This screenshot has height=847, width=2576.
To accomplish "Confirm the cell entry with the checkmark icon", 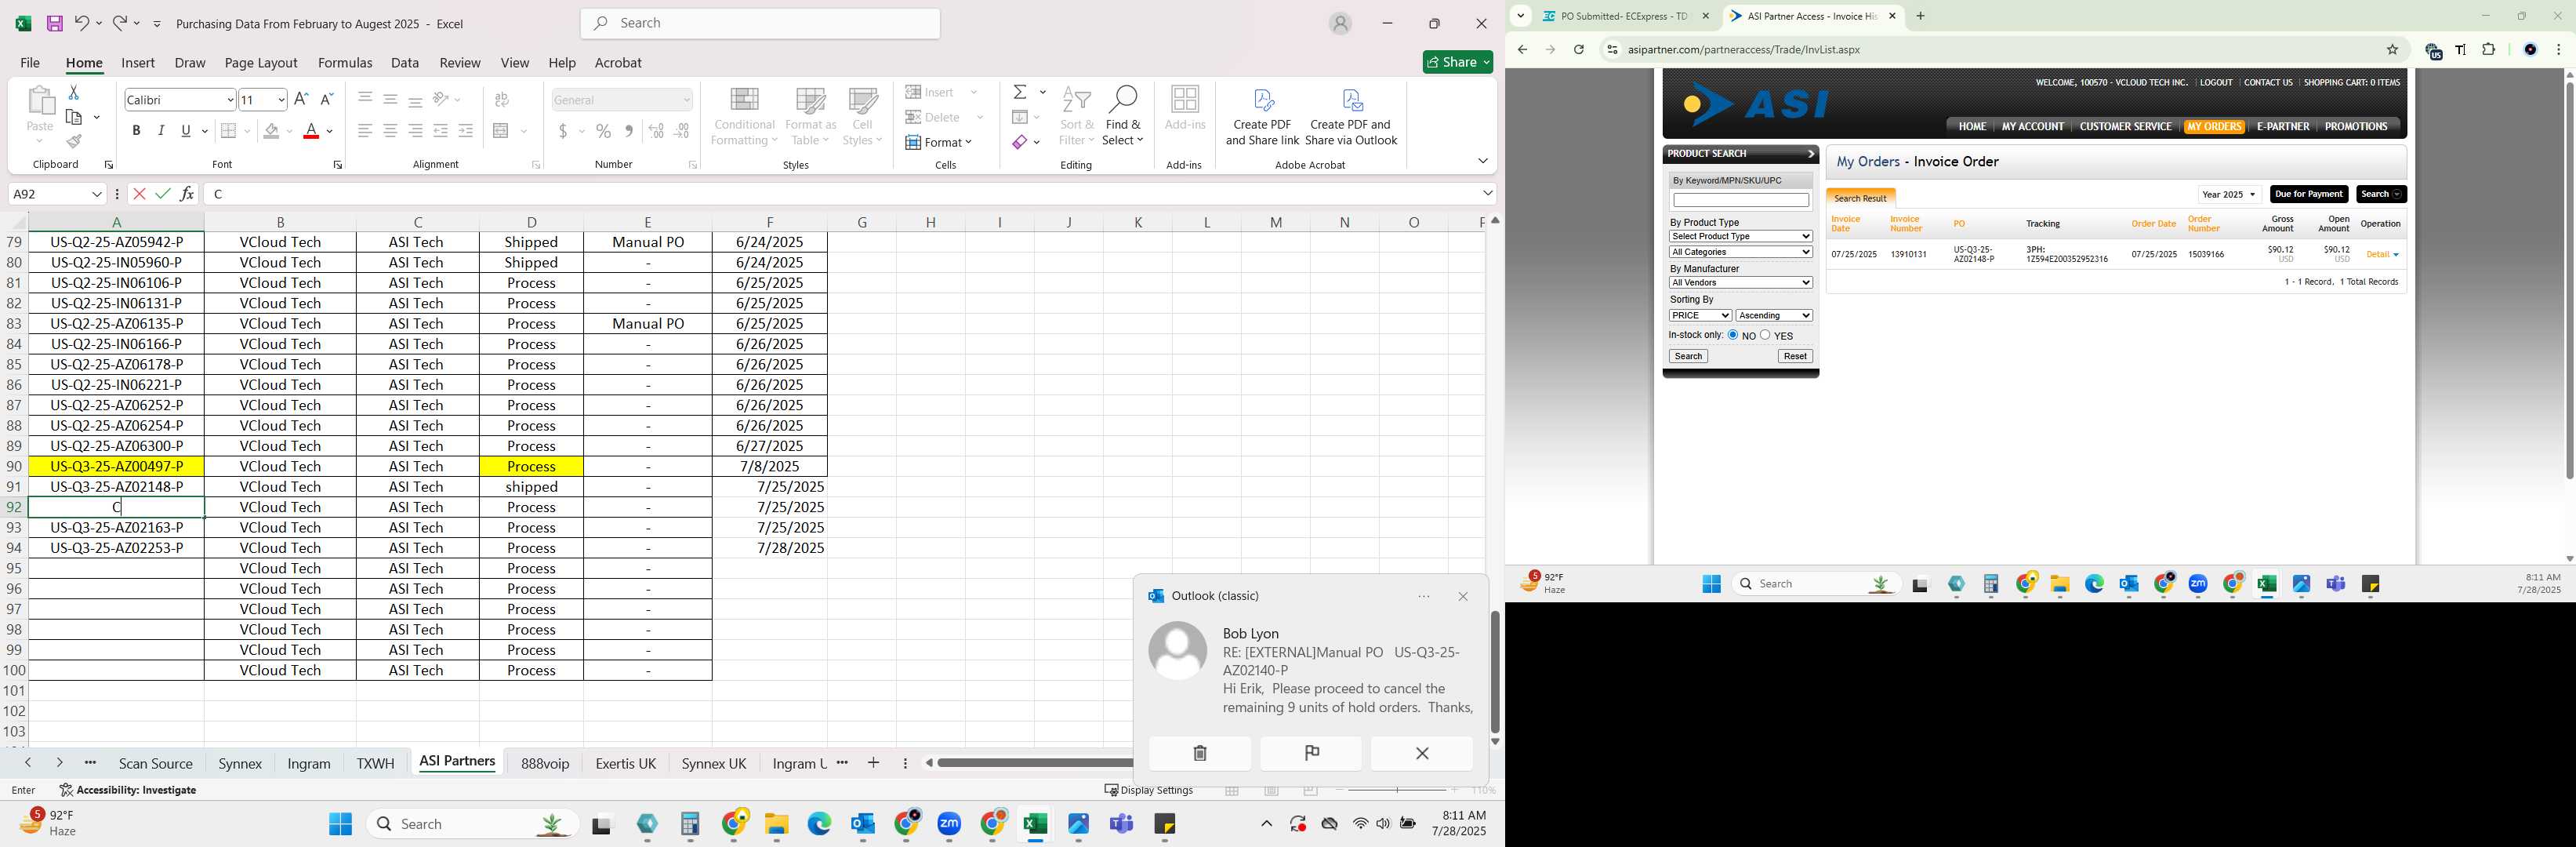I will point(163,194).
